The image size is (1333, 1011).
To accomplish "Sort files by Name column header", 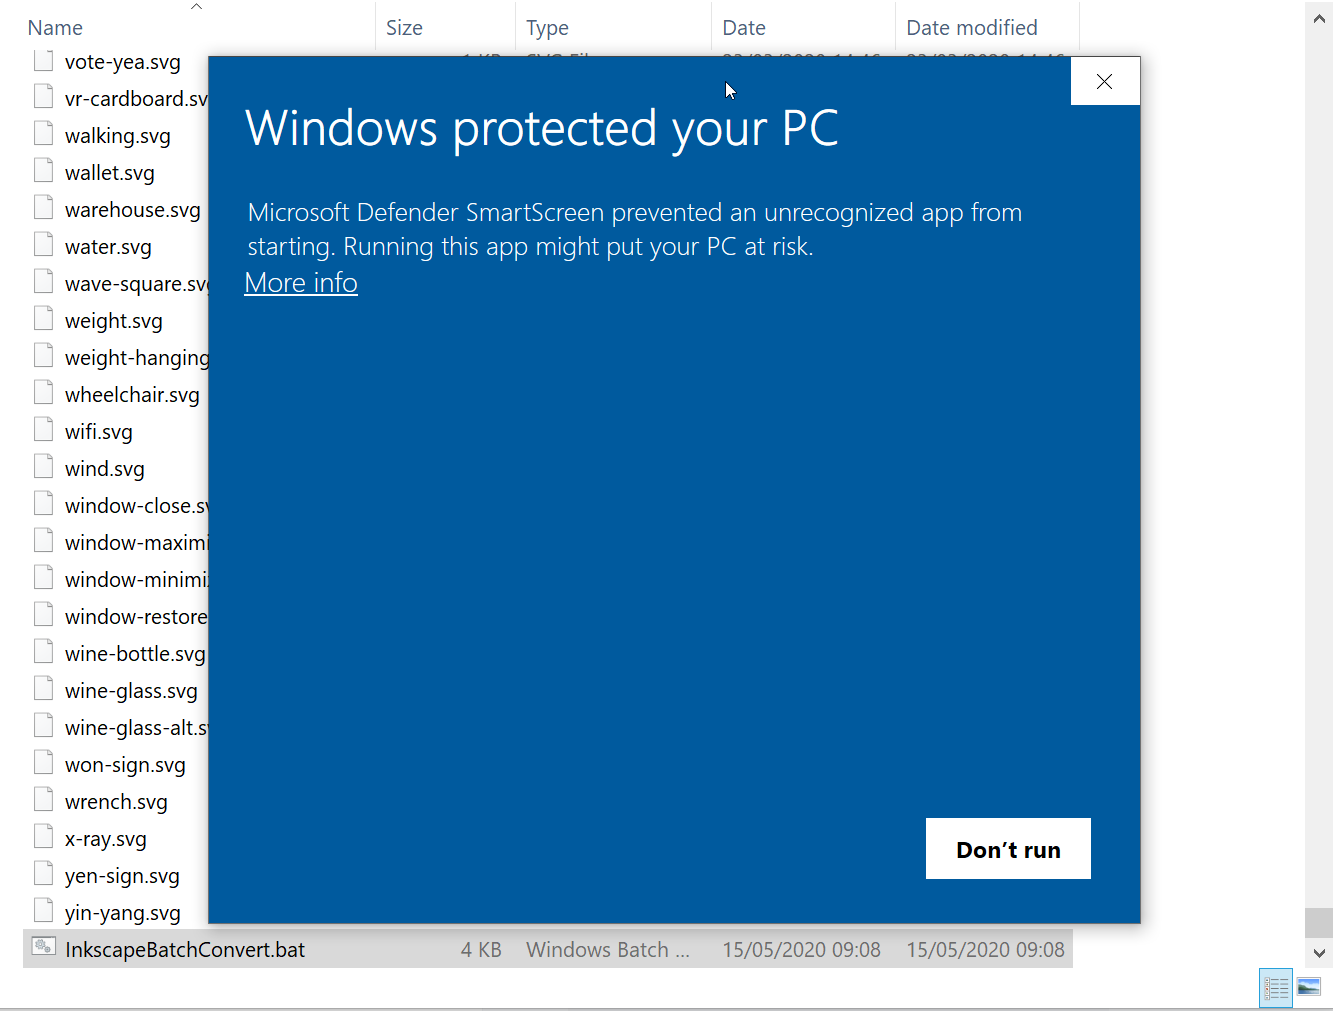I will pyautogui.click(x=55, y=28).
